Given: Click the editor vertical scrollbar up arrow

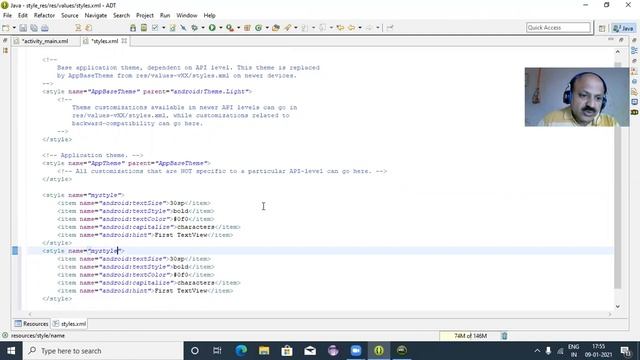Looking at the screenshot, I should tap(618, 52).
